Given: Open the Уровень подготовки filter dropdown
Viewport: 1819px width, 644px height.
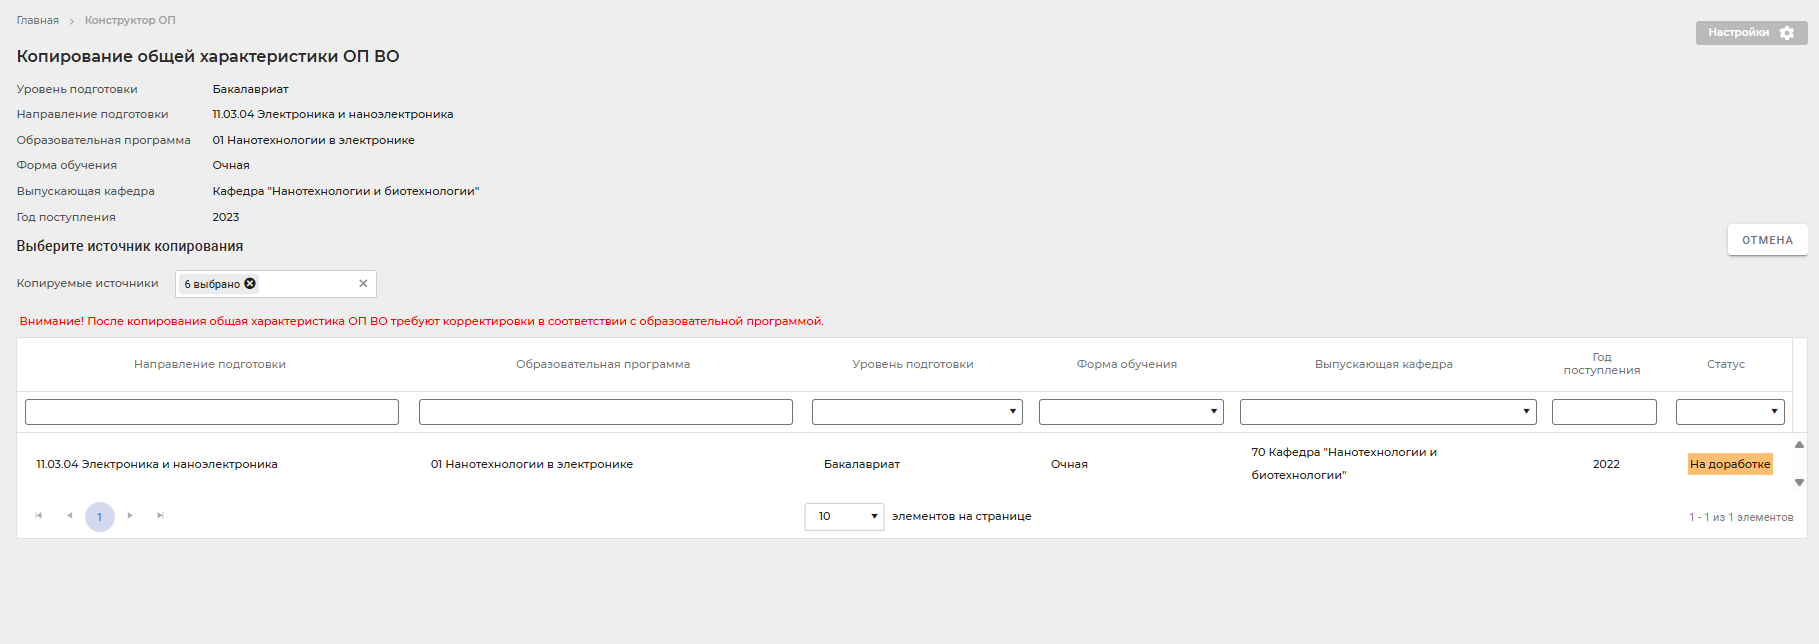Looking at the screenshot, I should pos(917,412).
